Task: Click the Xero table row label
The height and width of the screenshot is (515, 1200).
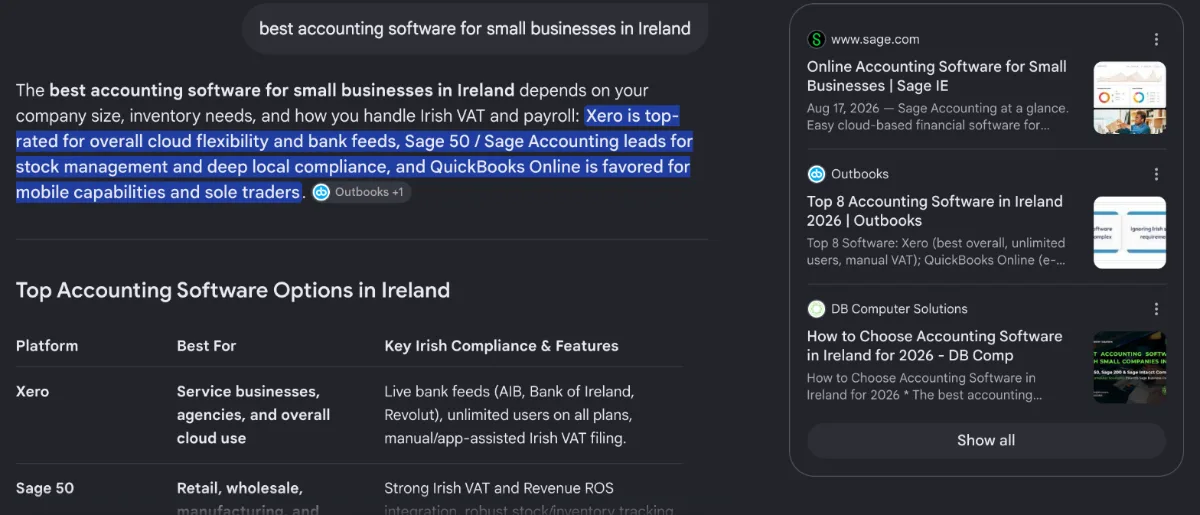Action: click(x=32, y=392)
